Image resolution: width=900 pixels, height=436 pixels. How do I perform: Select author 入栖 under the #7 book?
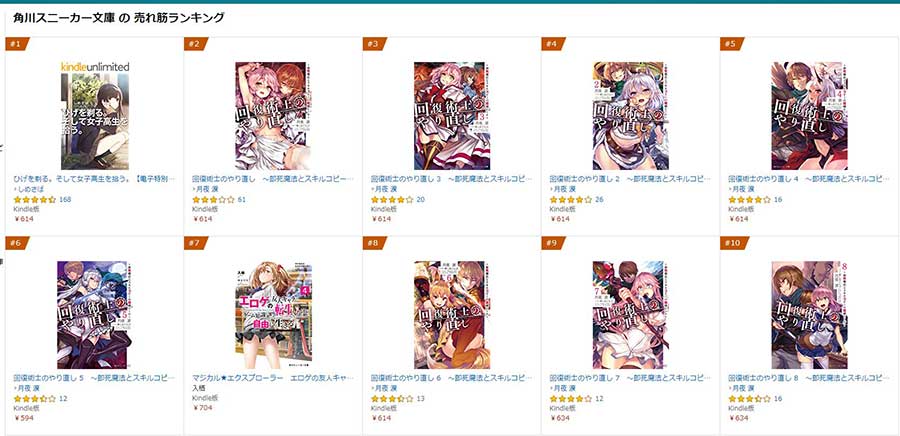(x=199, y=388)
